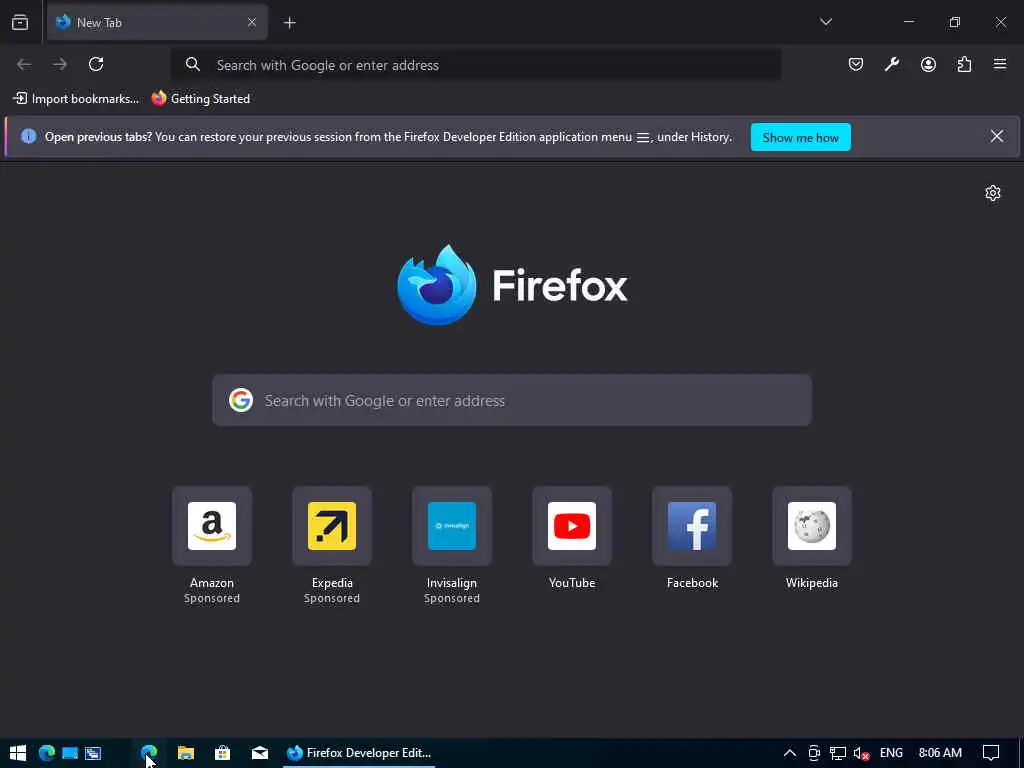Click the Amazon label text
This screenshot has width=1024, height=768.
[212, 583]
